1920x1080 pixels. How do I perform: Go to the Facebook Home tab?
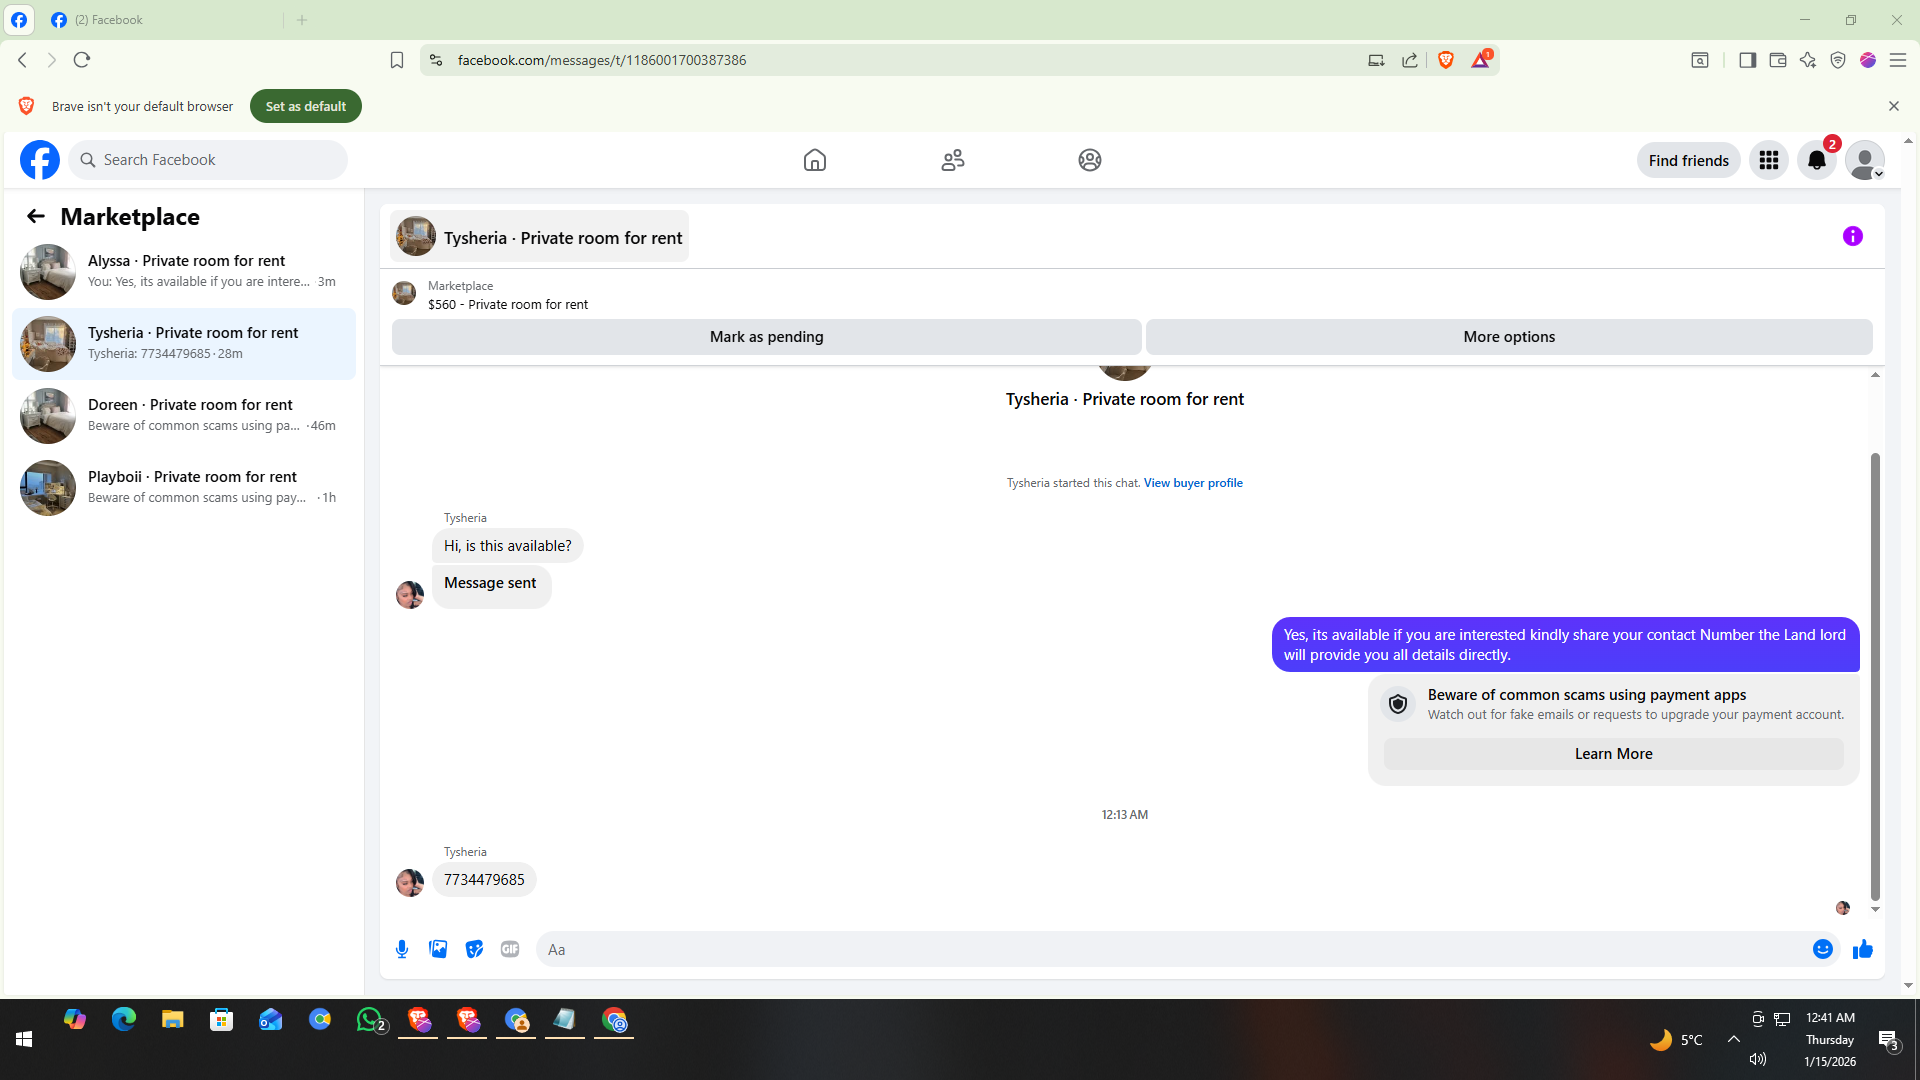coord(814,160)
